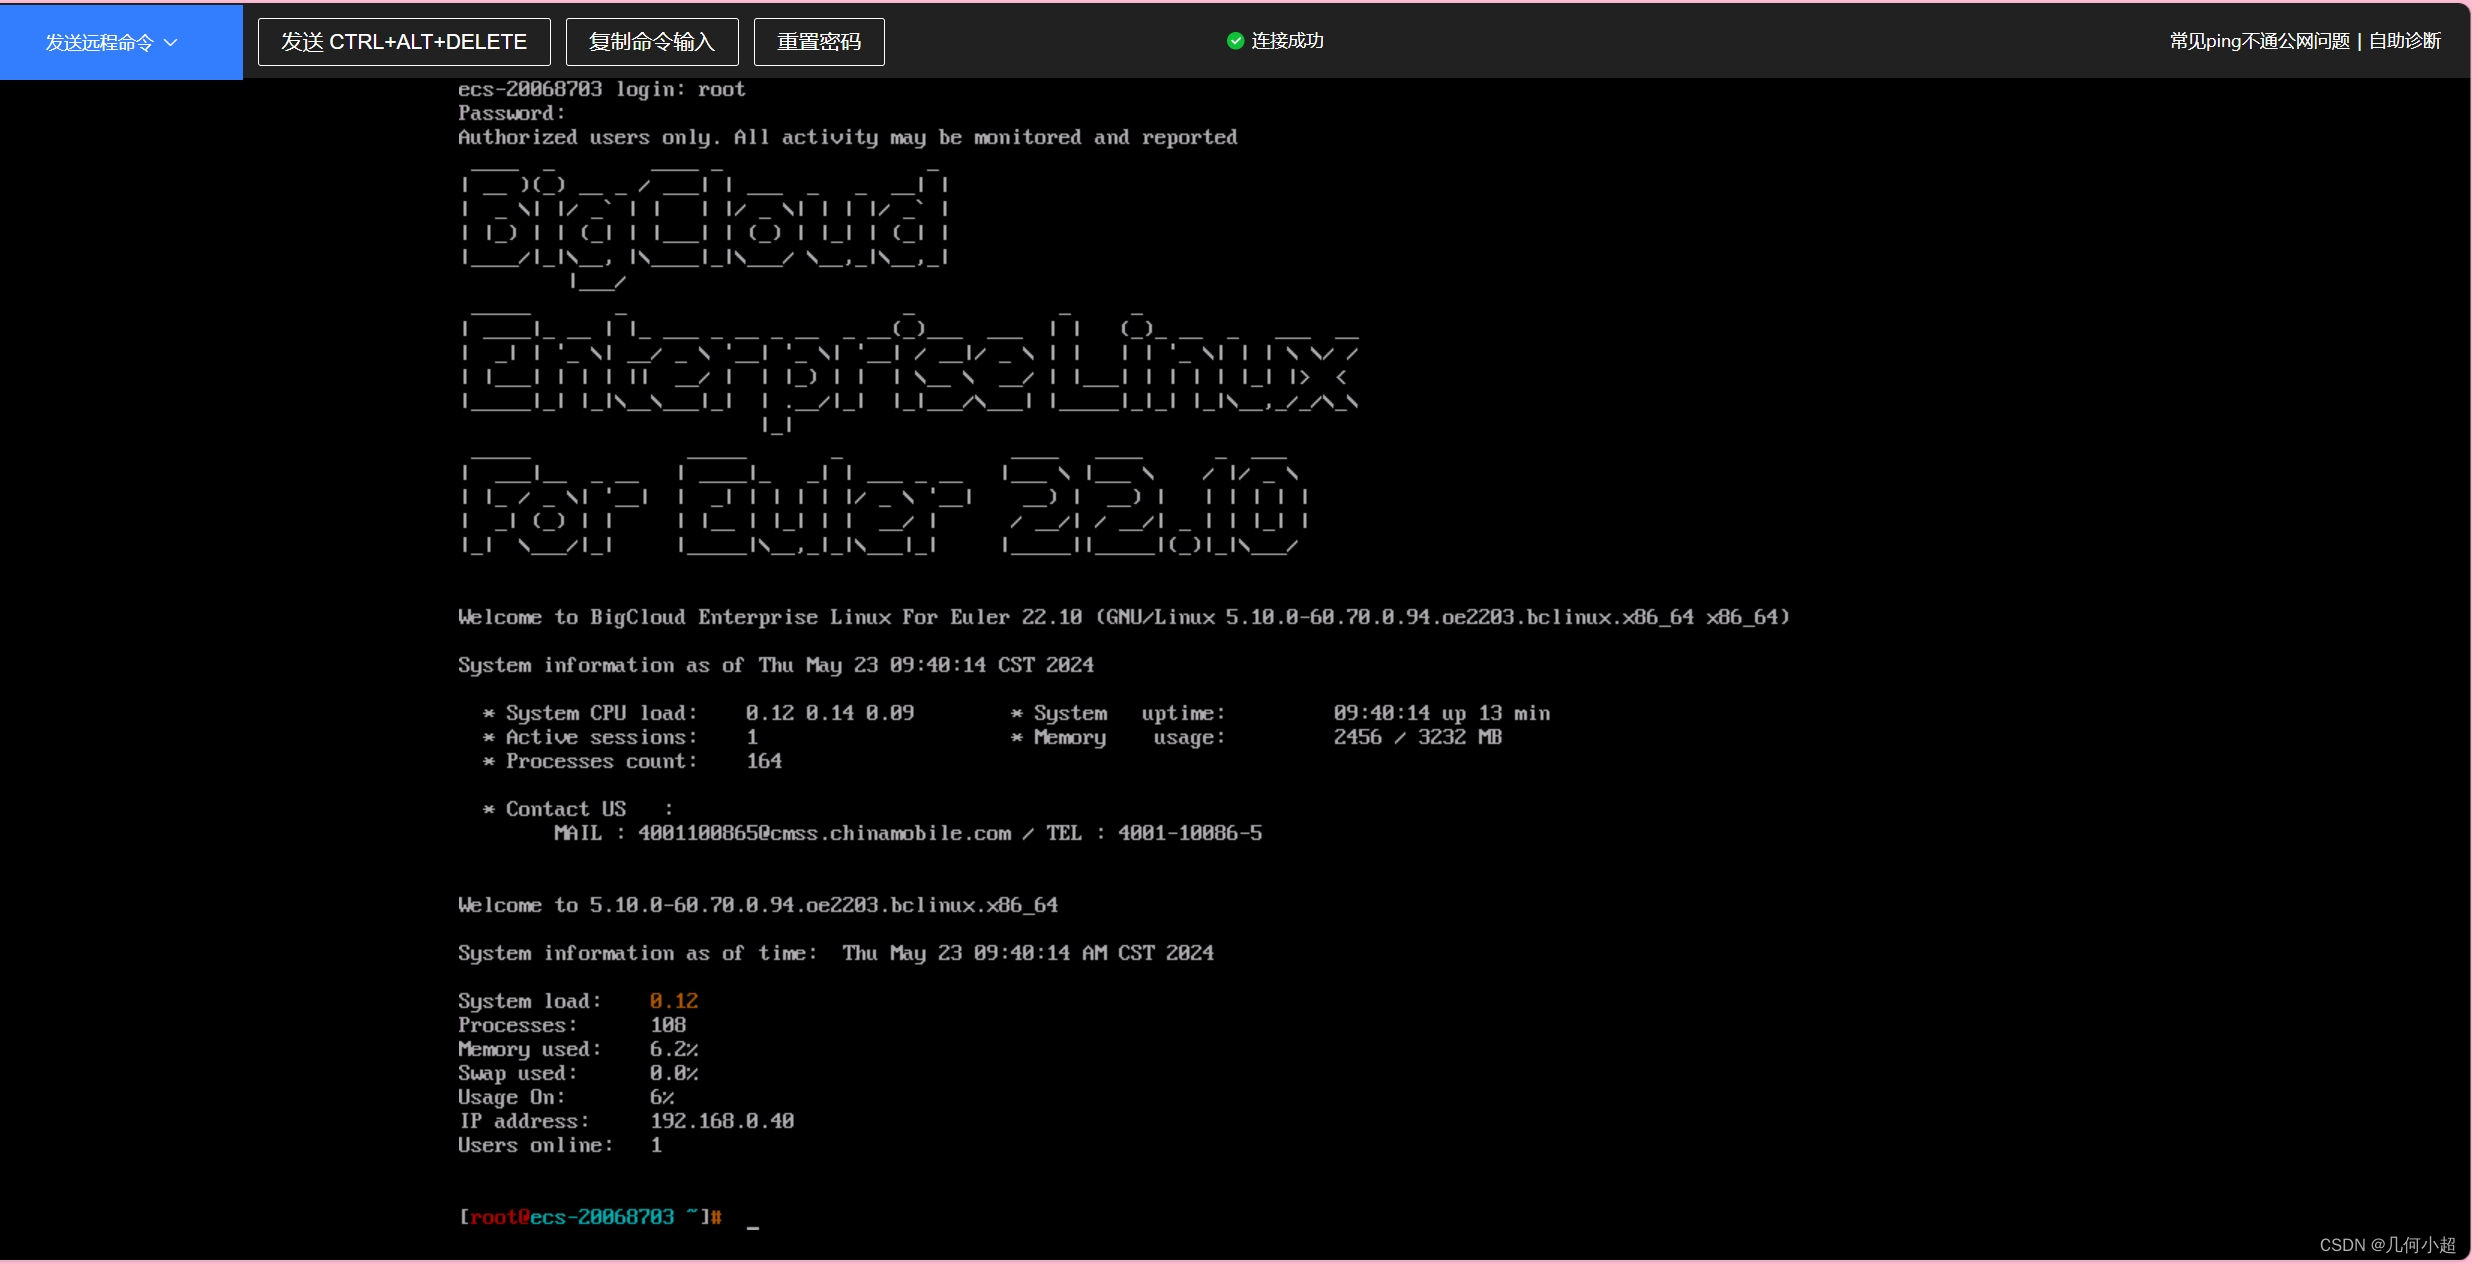Click the For Euler 22.10 ASCII banner
Screen dimensions: 2472x1264
coord(884,507)
